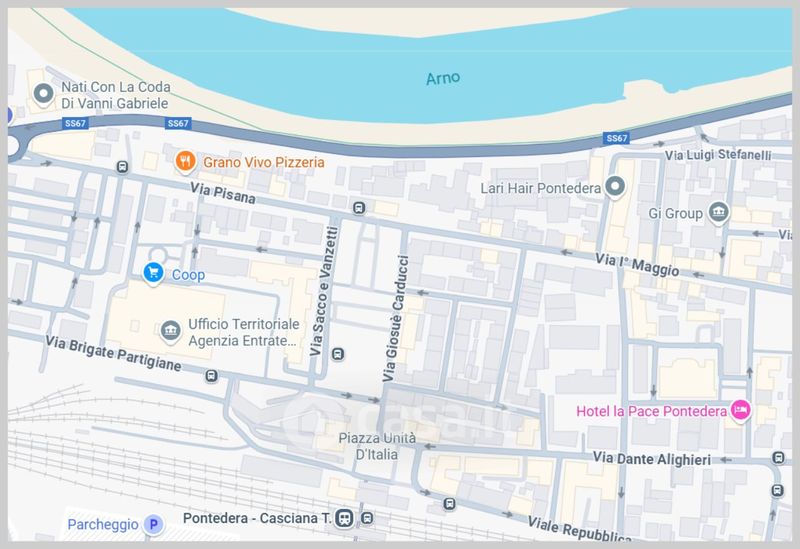Click the Arno river label
Image resolution: width=800 pixels, height=549 pixels.
tap(443, 78)
